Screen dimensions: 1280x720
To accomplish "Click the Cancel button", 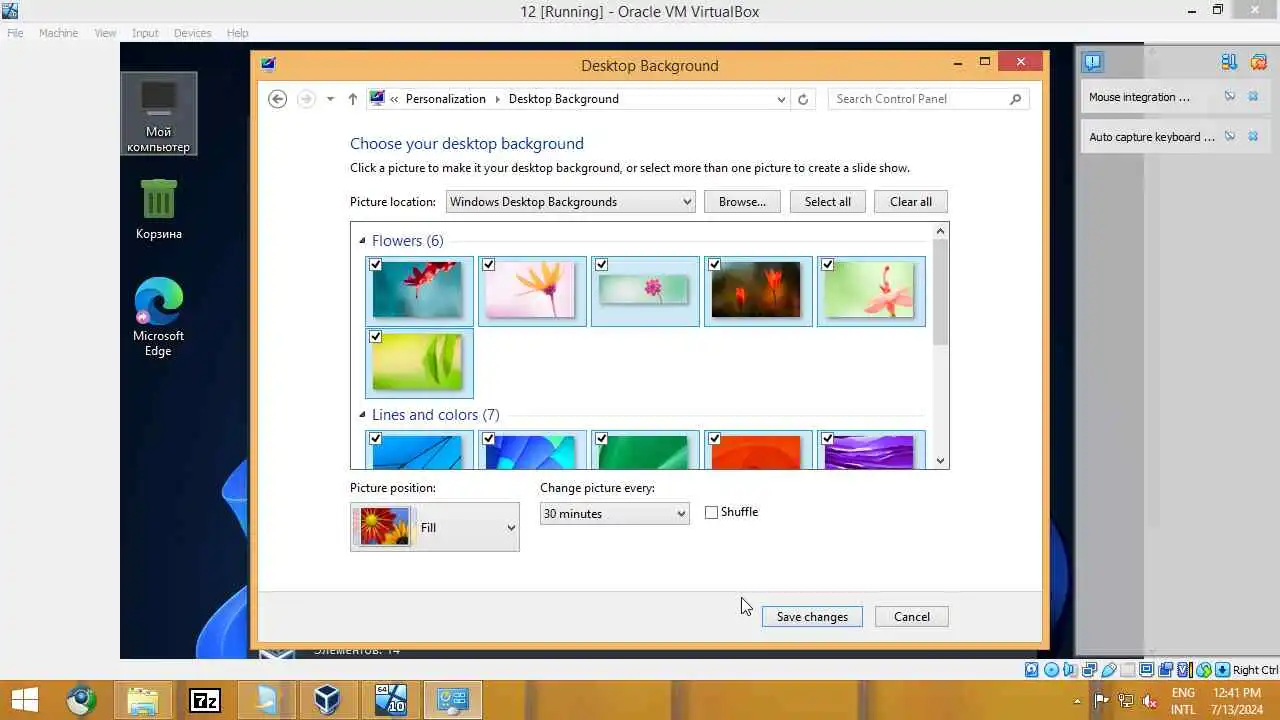I will tap(912, 617).
